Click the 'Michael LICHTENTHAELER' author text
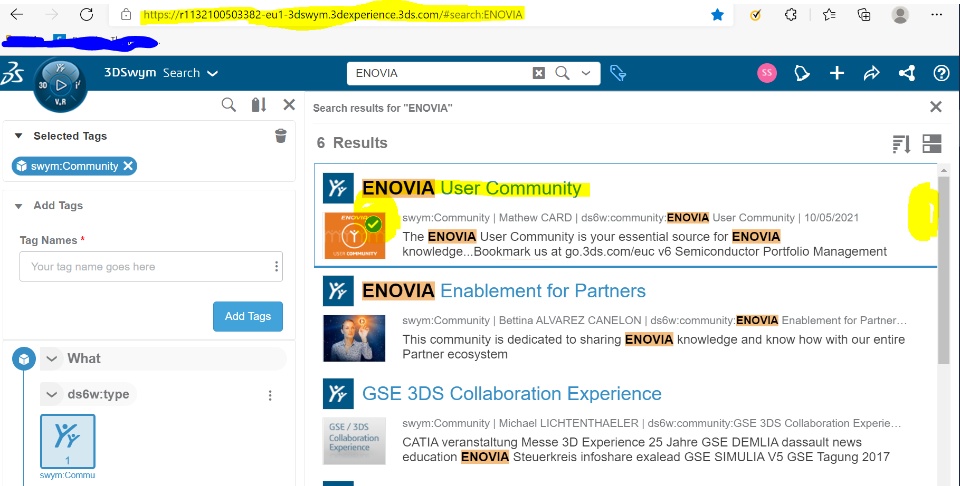Image resolution: width=960 pixels, height=486 pixels. (569, 423)
